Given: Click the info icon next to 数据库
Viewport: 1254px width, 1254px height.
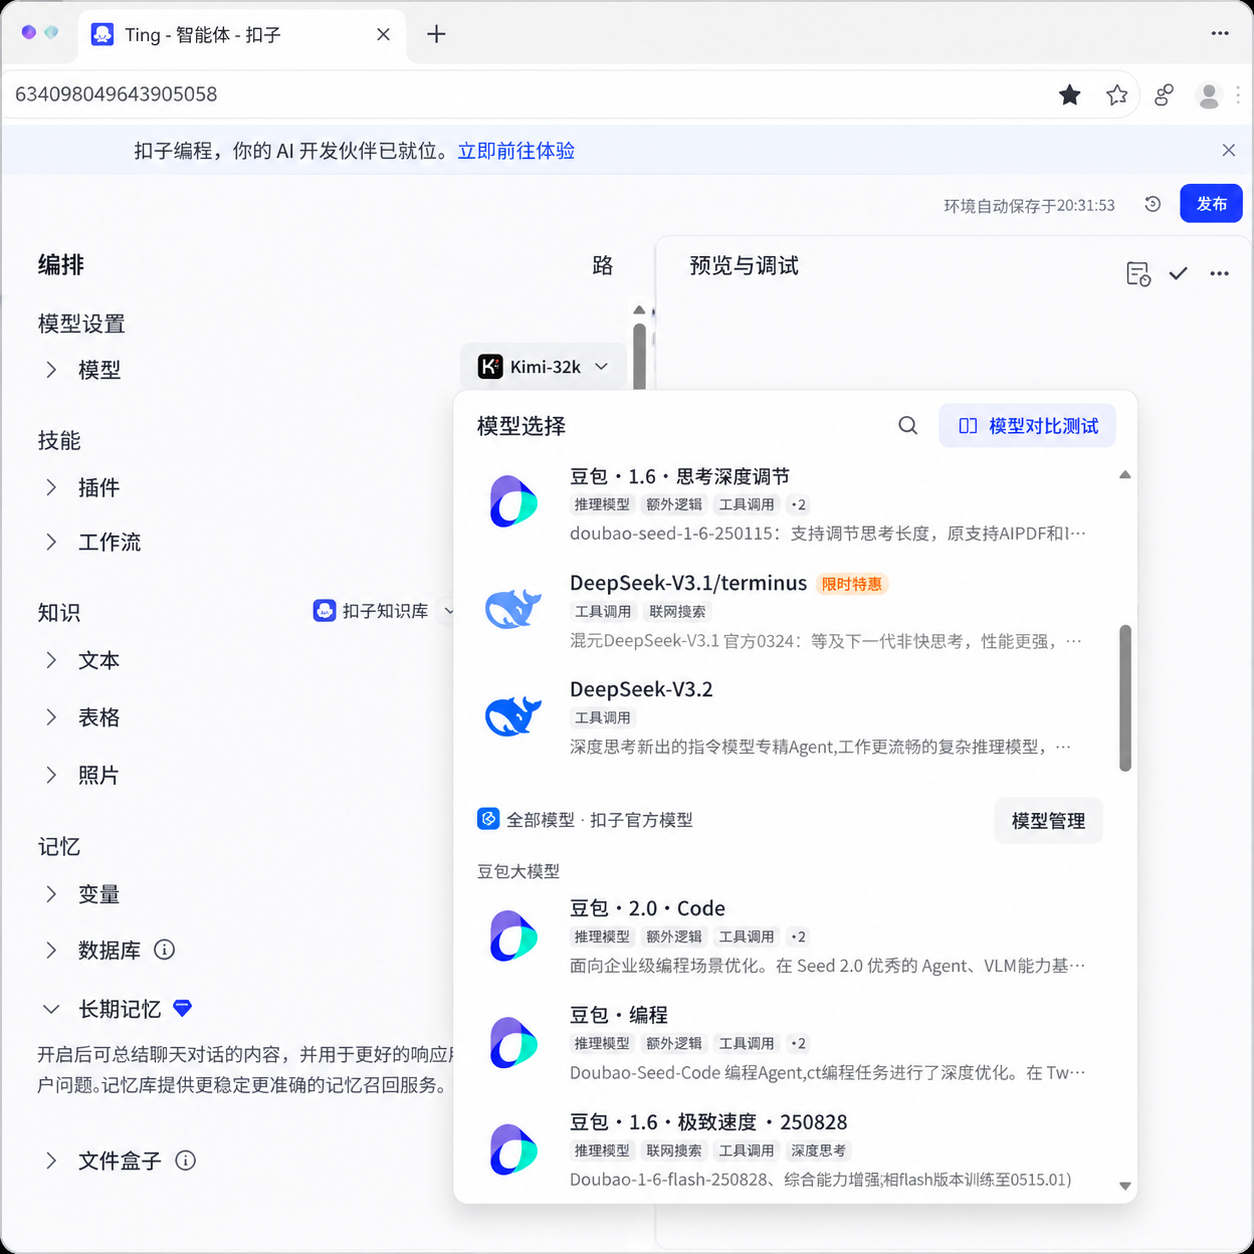Looking at the screenshot, I should tap(165, 949).
